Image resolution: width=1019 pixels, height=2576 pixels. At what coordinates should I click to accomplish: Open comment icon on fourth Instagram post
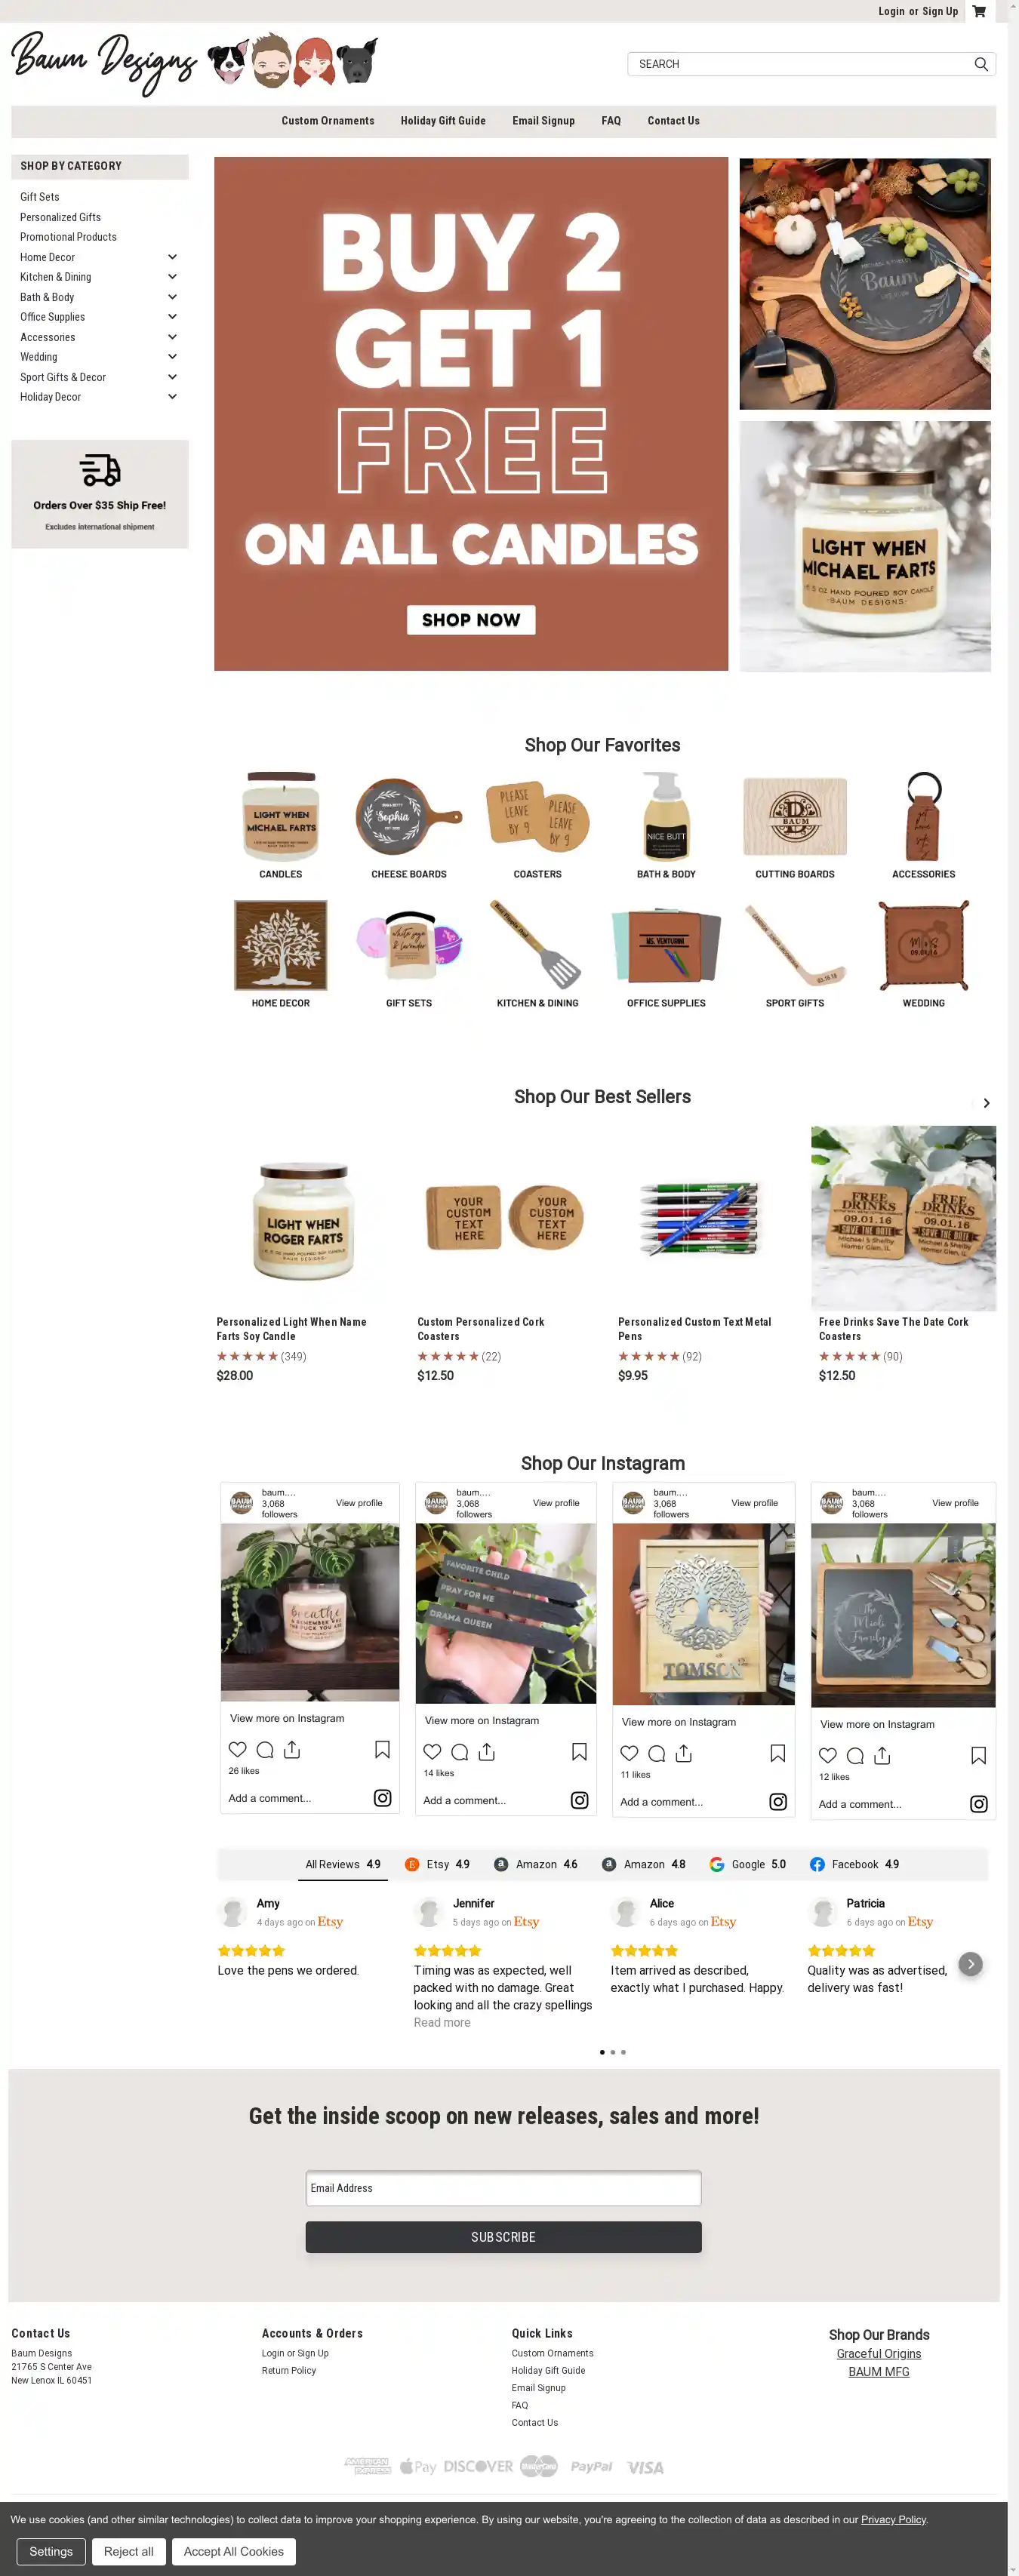pyautogui.click(x=855, y=1755)
